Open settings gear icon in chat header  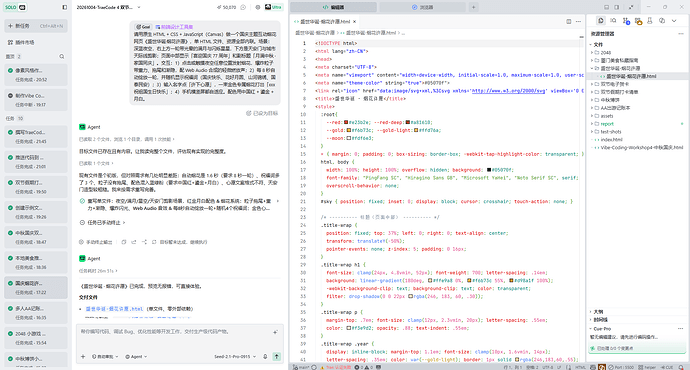(258, 7)
